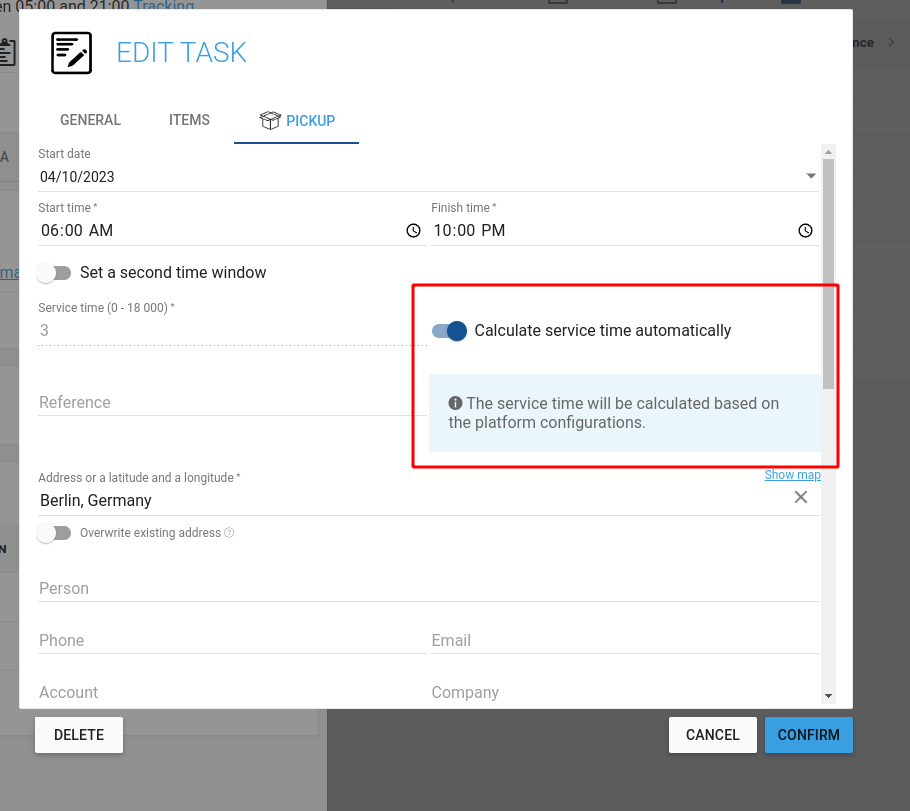
Task: Confirm the task edits
Action: [x=808, y=735]
